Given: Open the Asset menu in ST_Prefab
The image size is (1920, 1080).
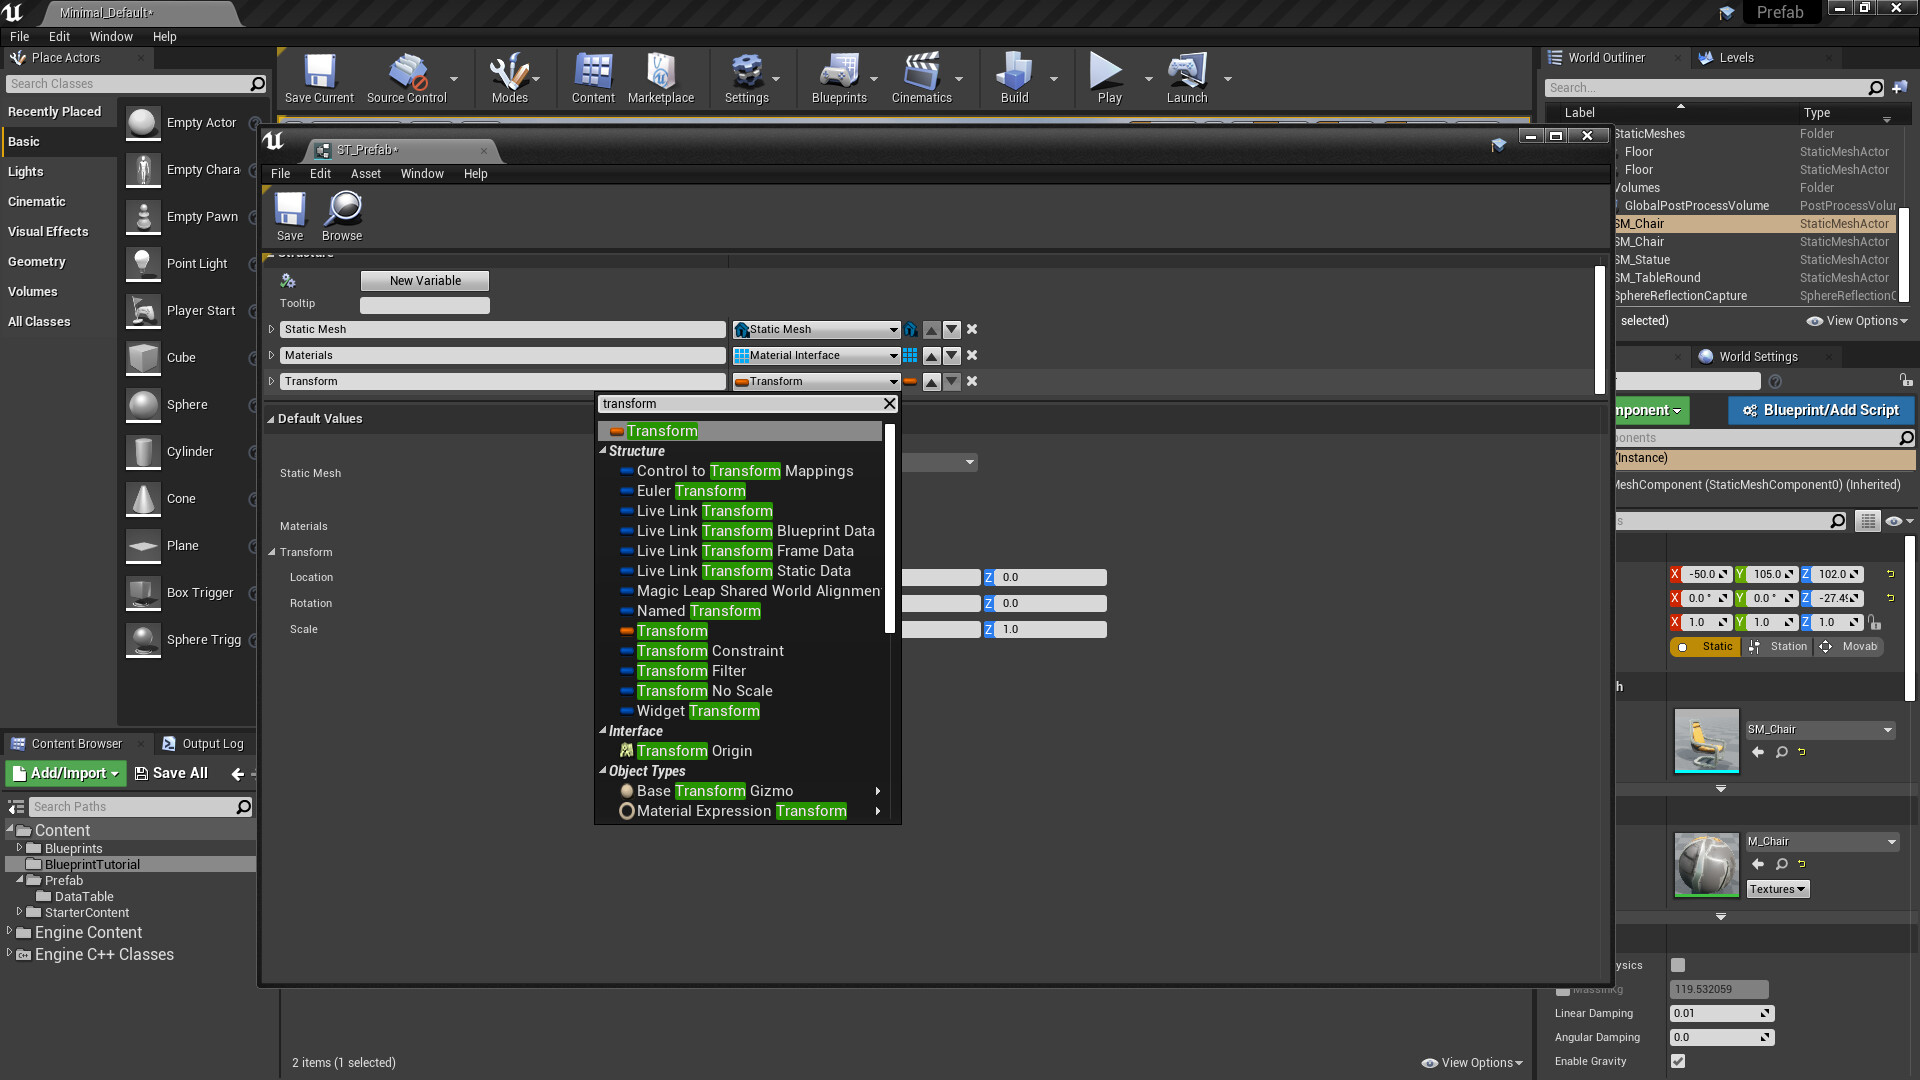Looking at the screenshot, I should (365, 174).
